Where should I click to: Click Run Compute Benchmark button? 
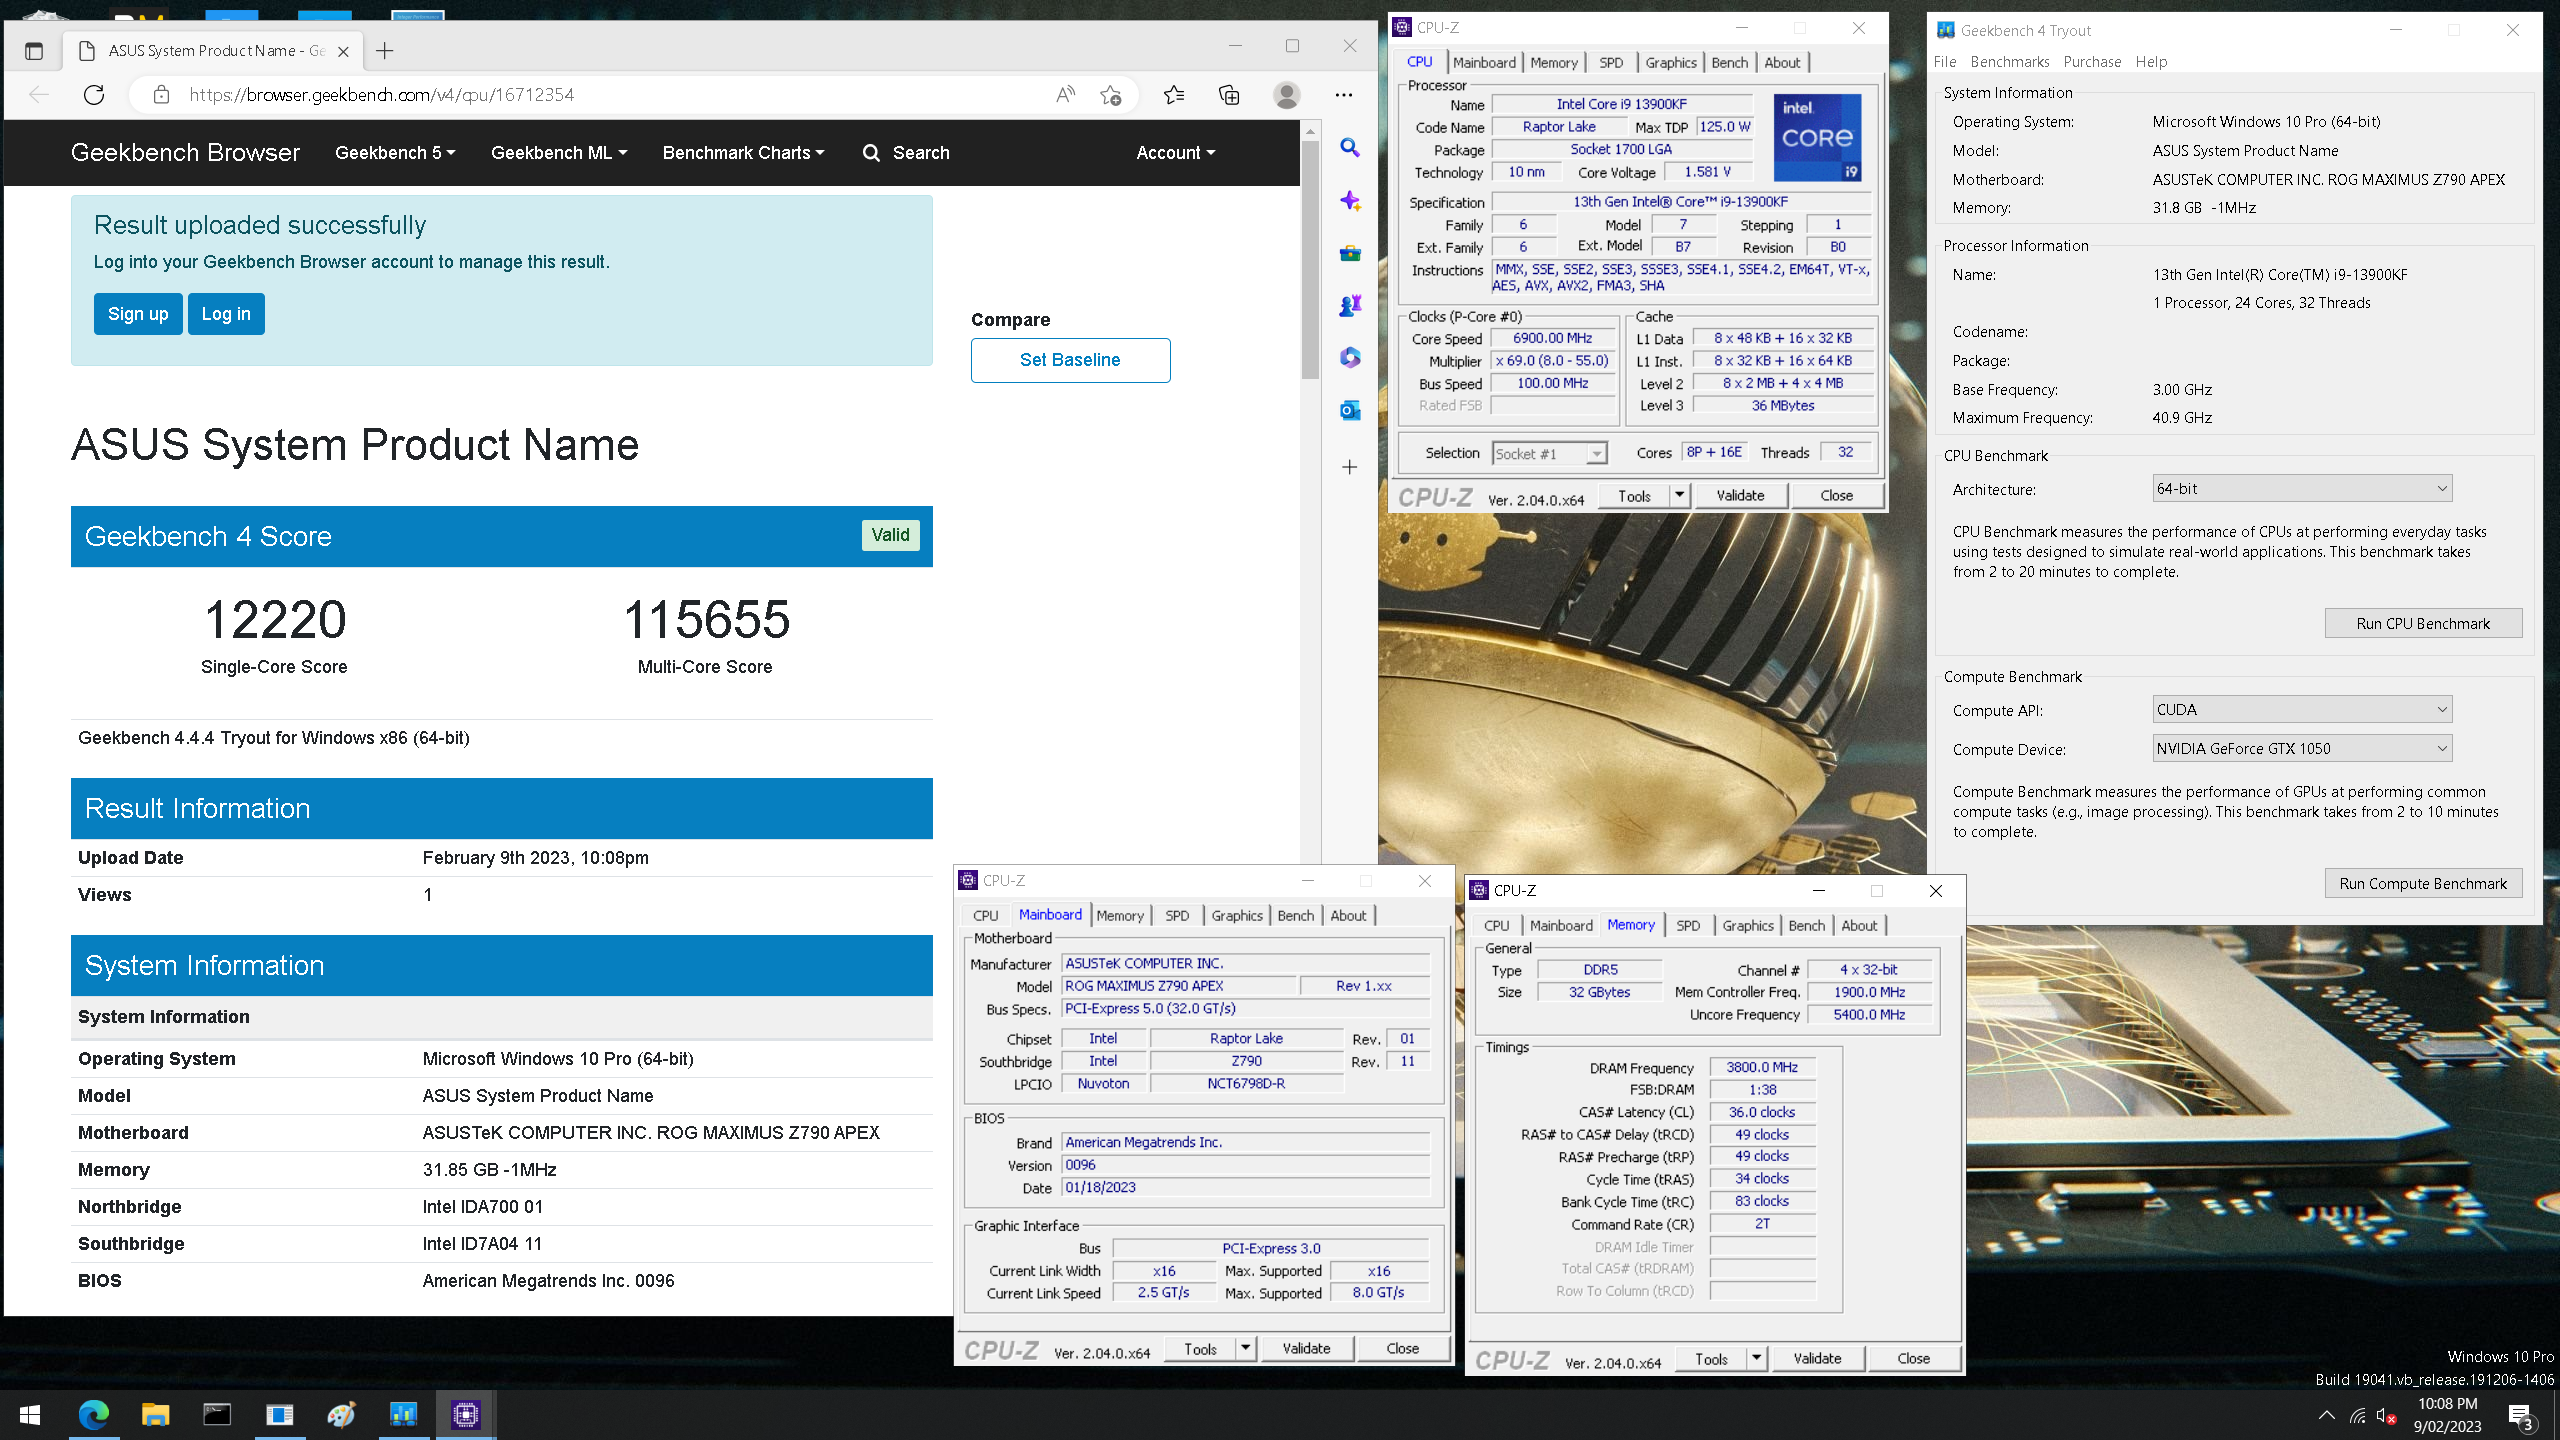tap(2423, 884)
